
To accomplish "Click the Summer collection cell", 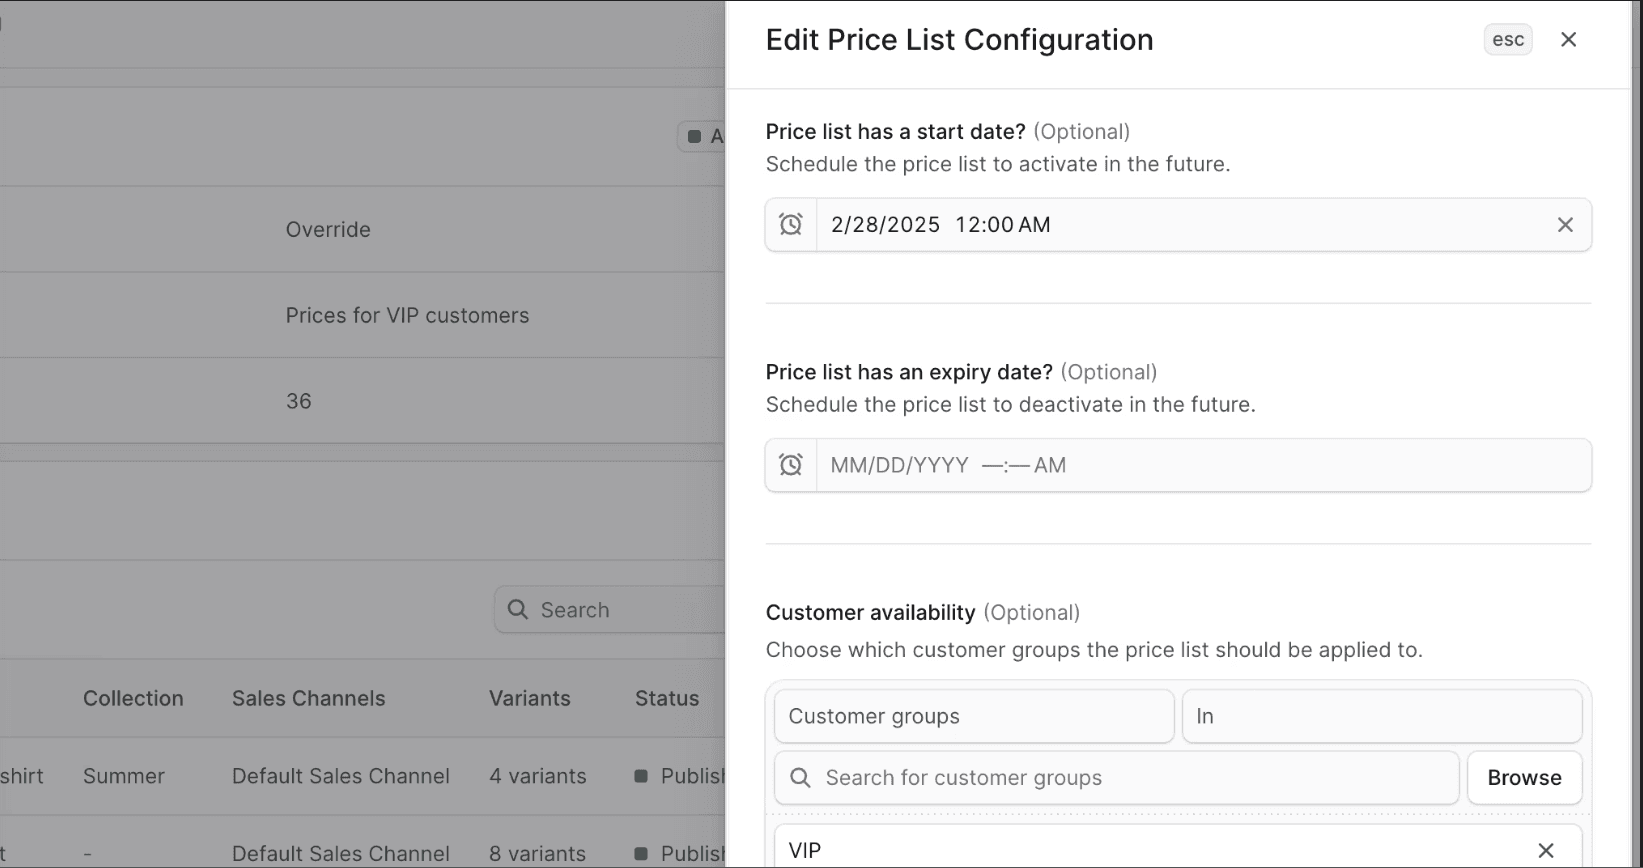I will [x=124, y=776].
